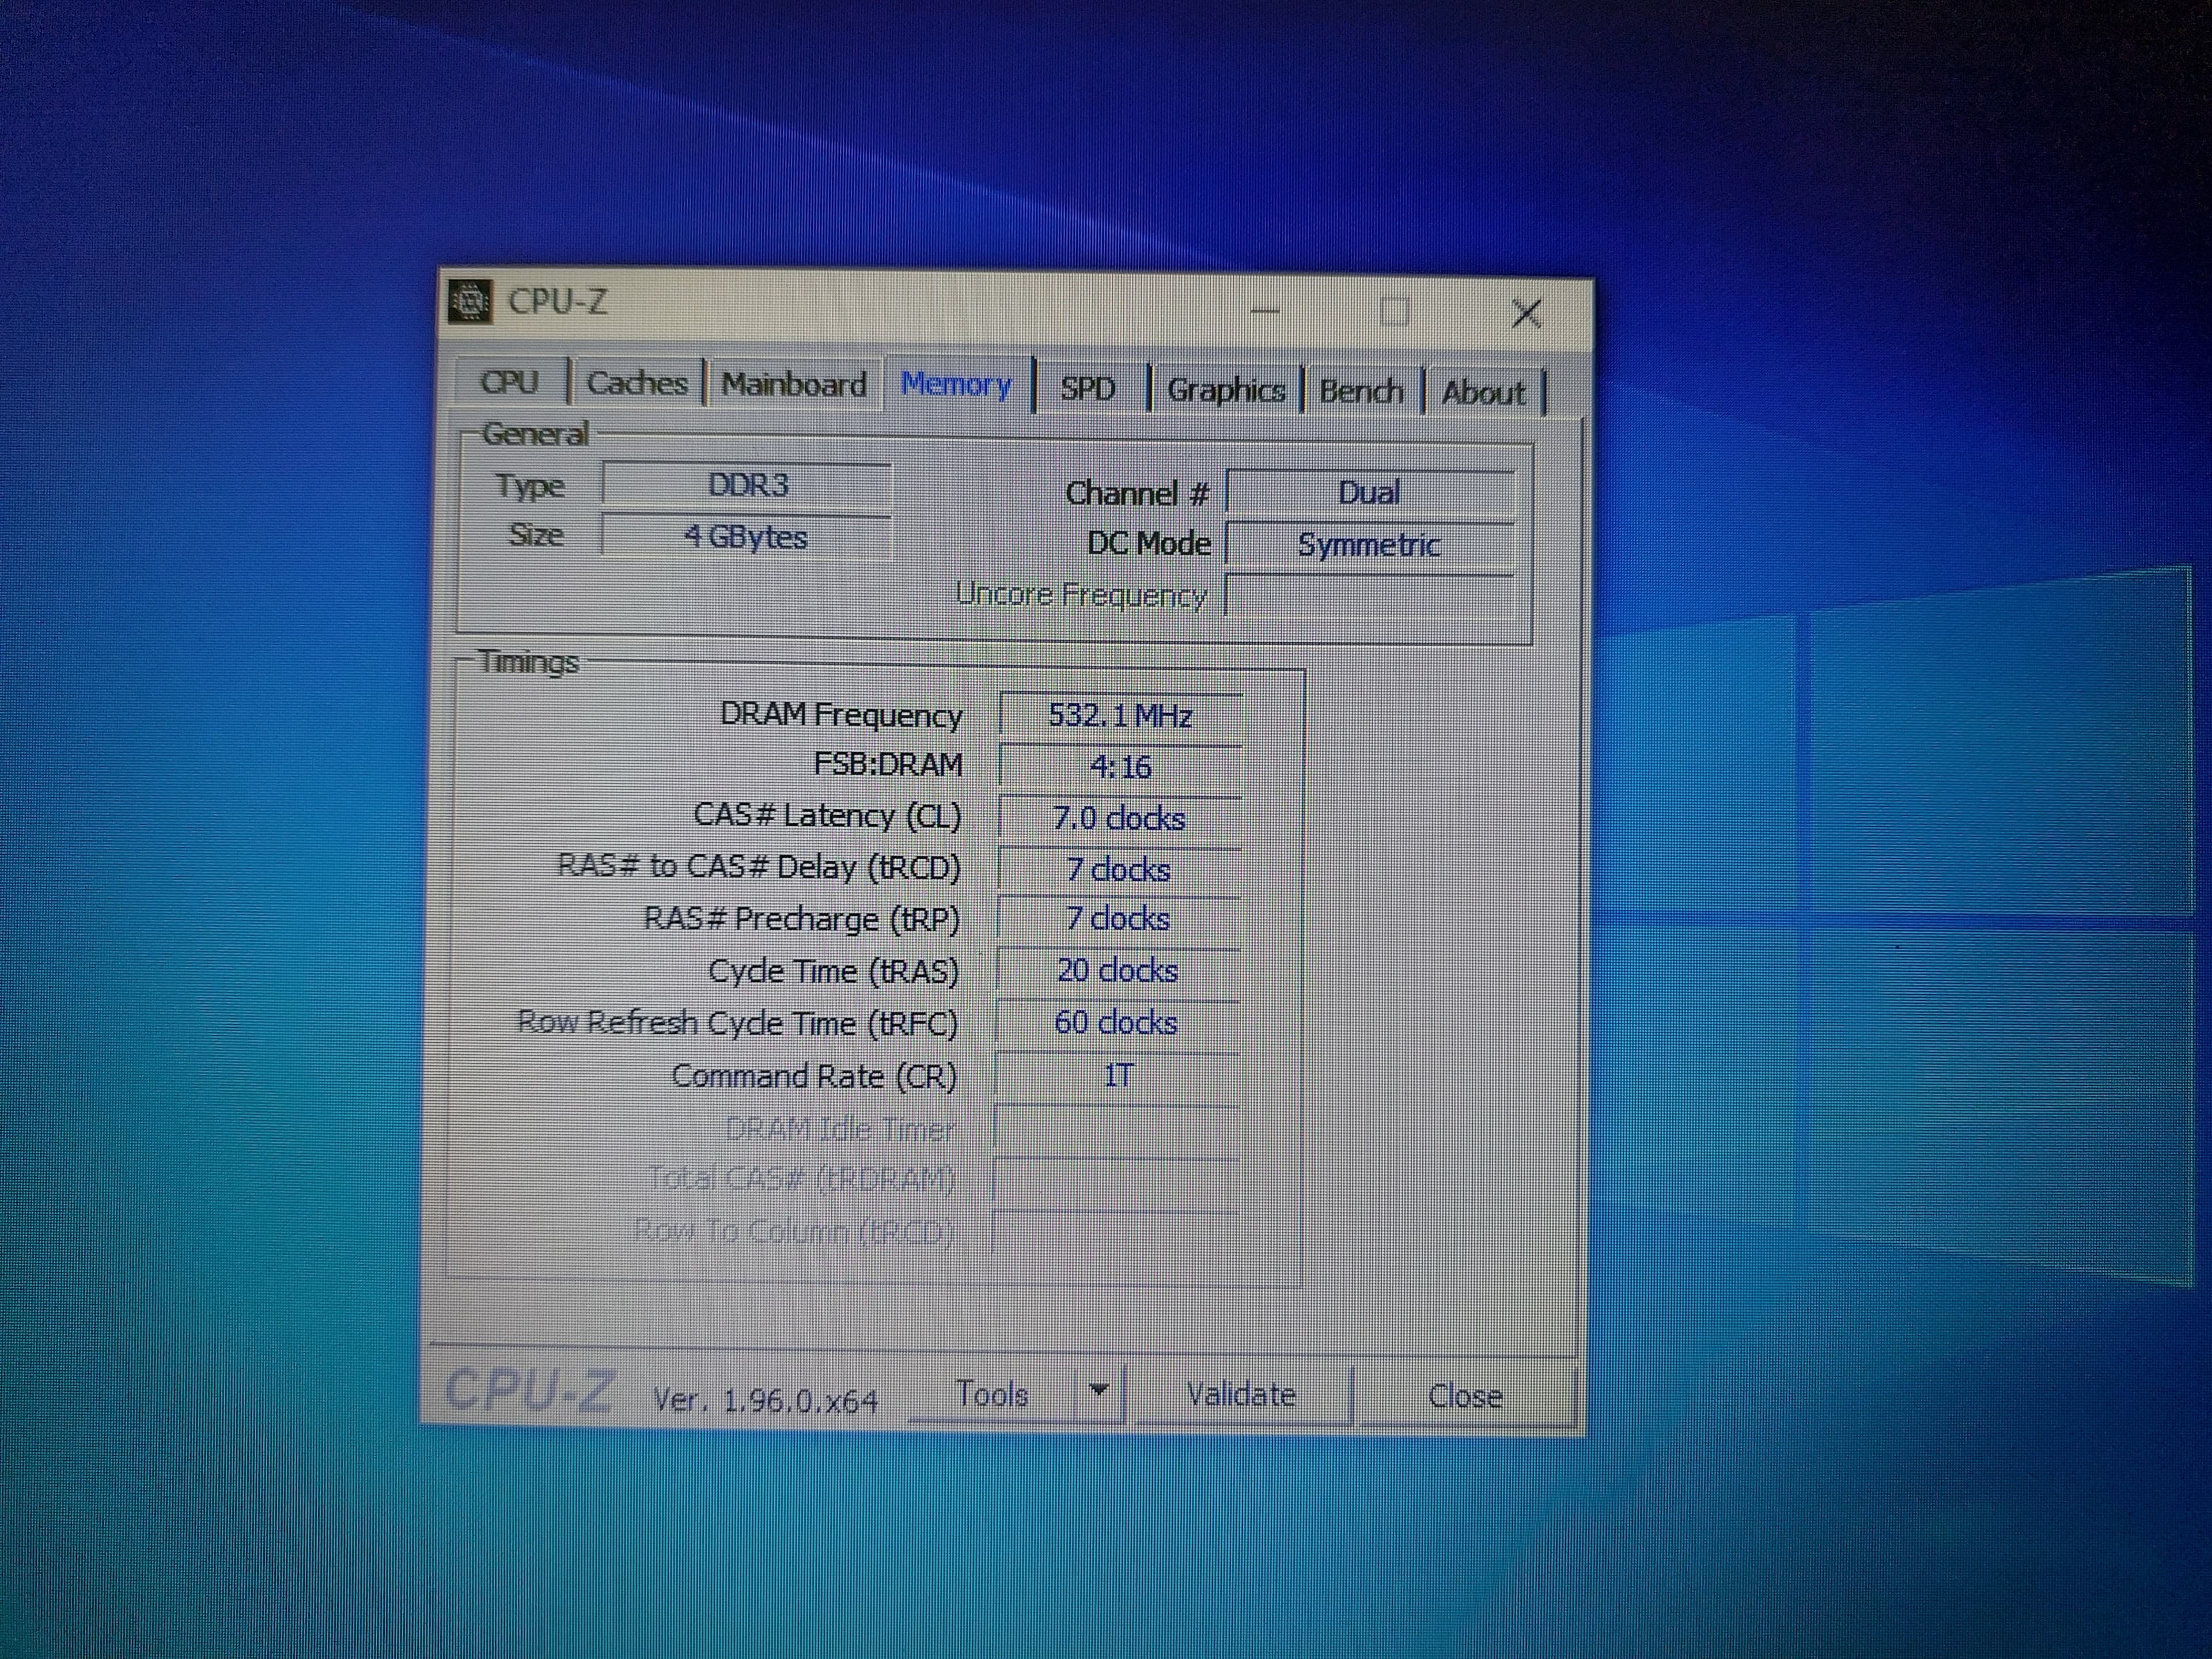The width and height of the screenshot is (2212, 1659).
Task: Click the tRP 7 clocks value
Action: 1119,919
